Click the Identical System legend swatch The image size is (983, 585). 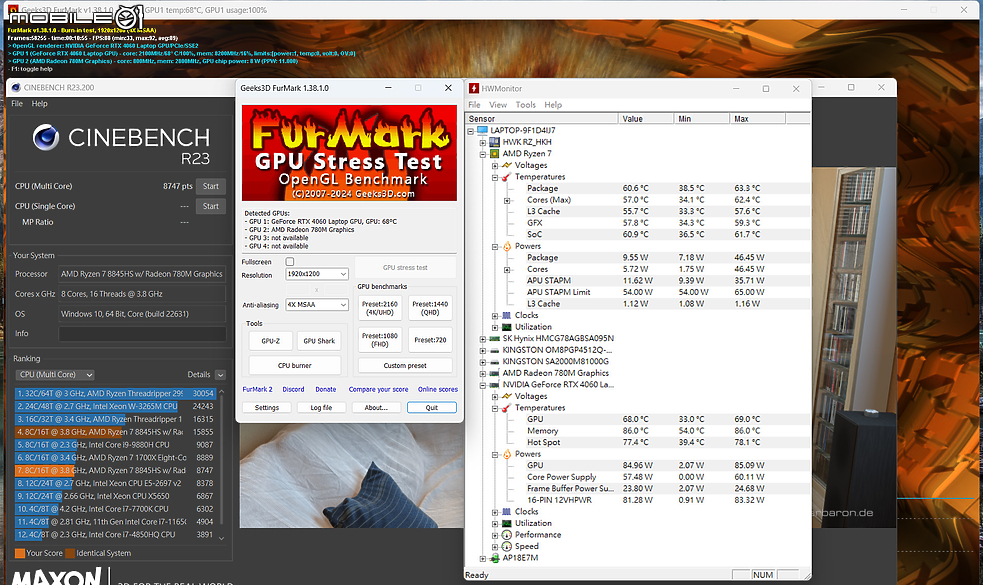pyautogui.click(x=70, y=553)
